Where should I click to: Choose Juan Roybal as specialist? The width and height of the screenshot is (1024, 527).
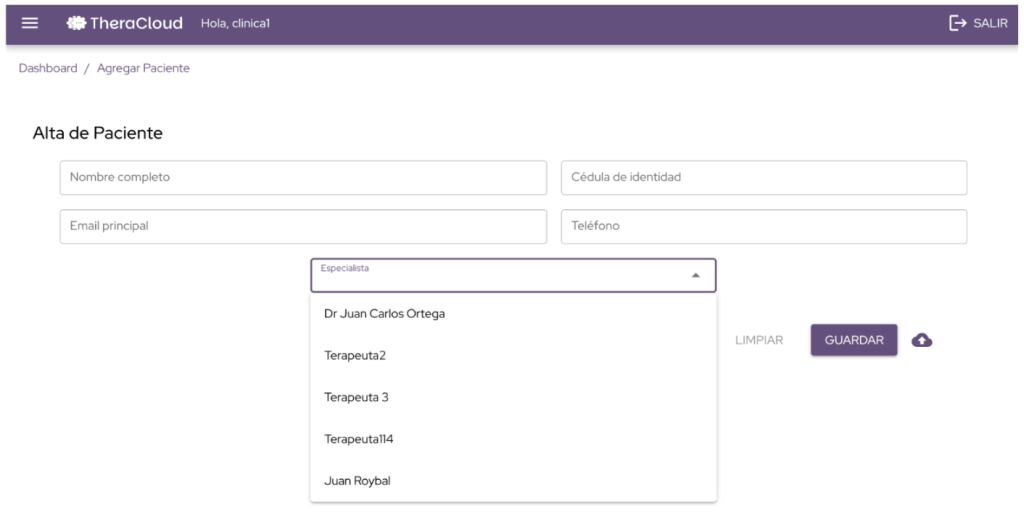(357, 481)
